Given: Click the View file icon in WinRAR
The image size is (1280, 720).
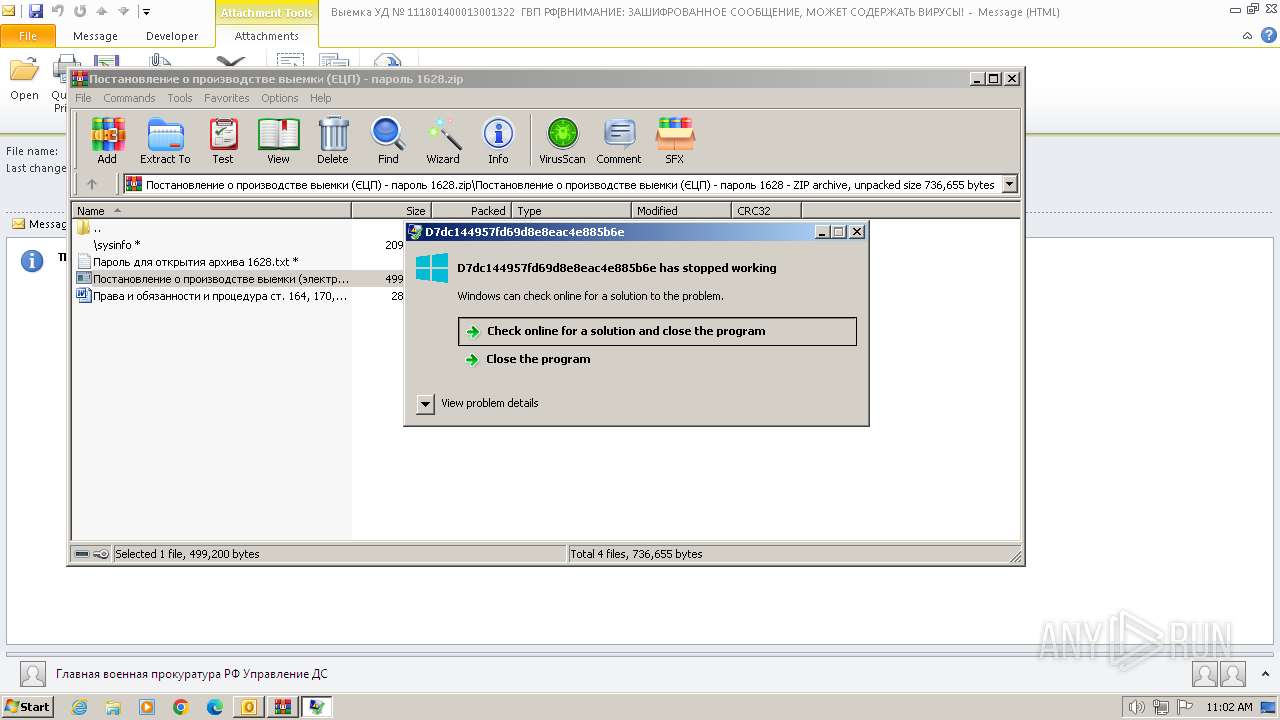Looking at the screenshot, I should click(x=278, y=140).
